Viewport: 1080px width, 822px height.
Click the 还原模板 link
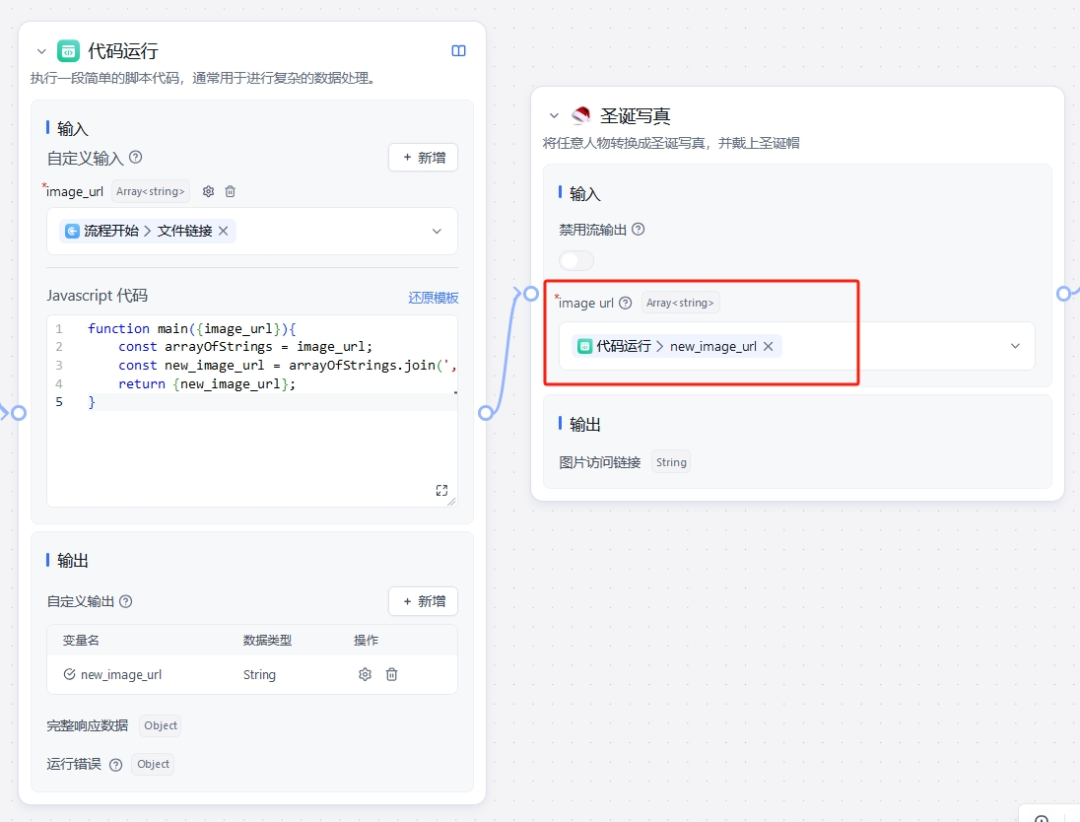(433, 298)
